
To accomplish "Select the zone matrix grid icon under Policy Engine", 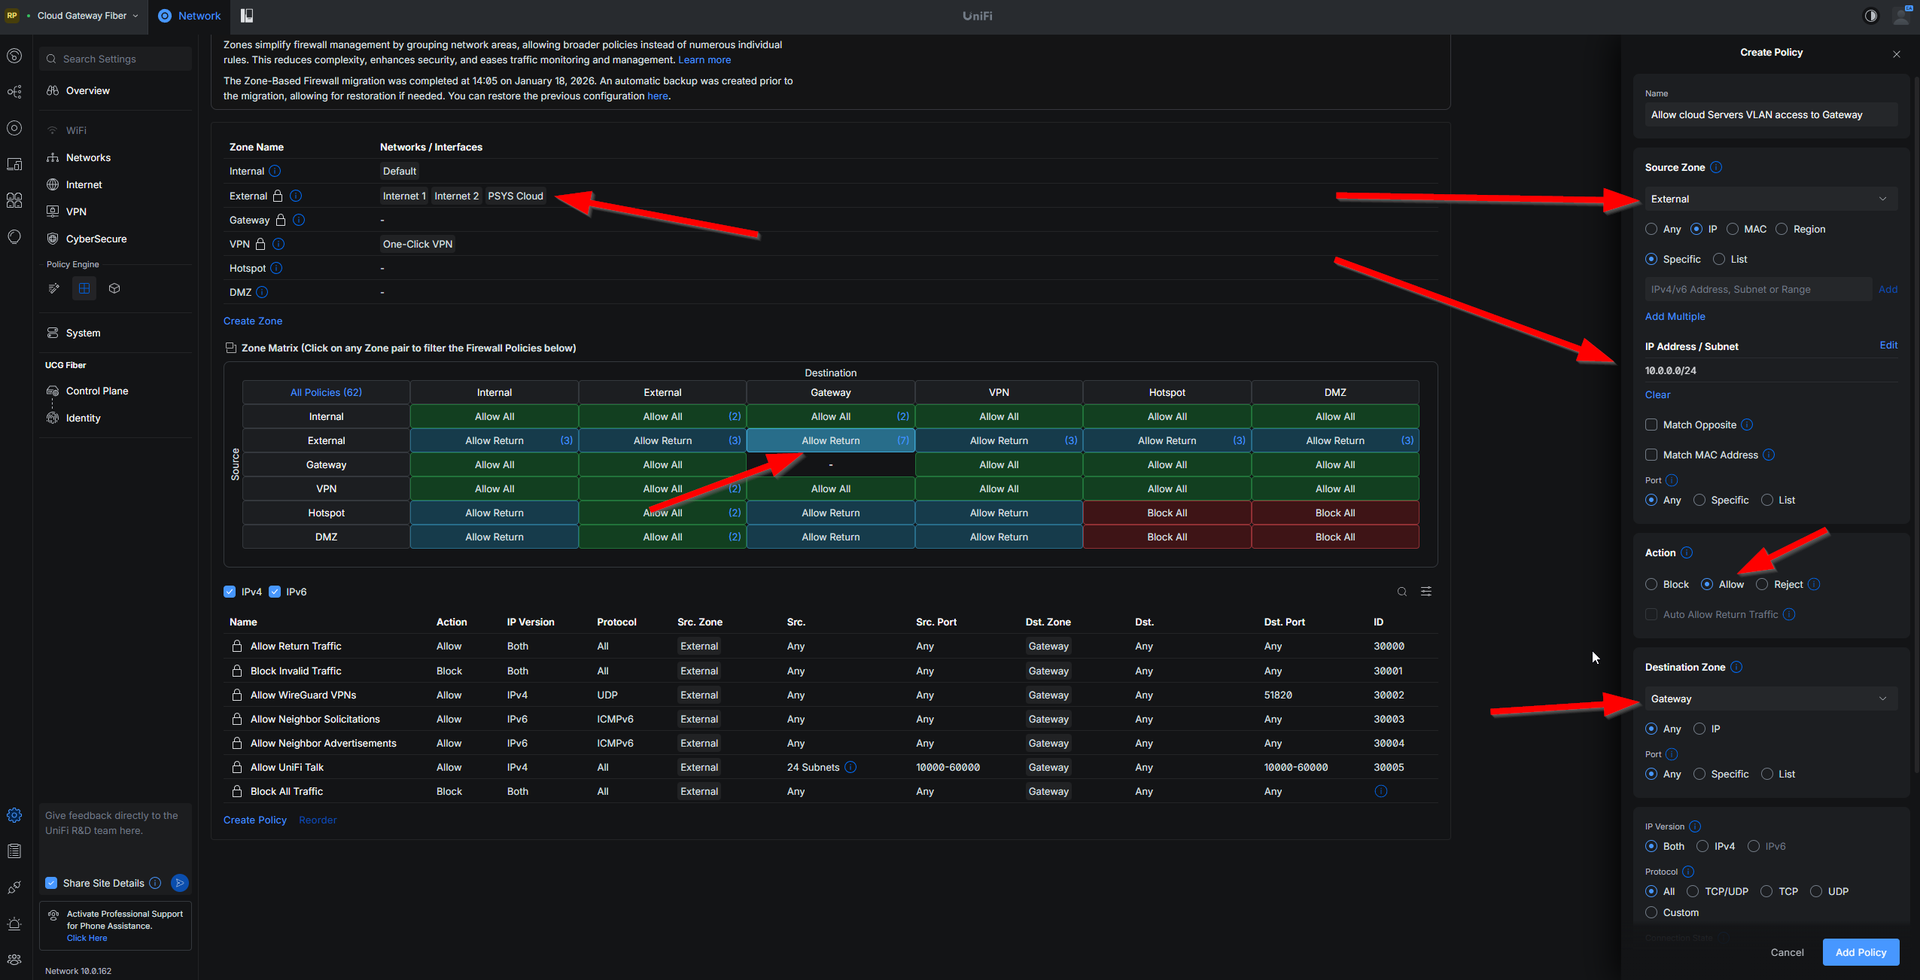I will click(x=84, y=289).
